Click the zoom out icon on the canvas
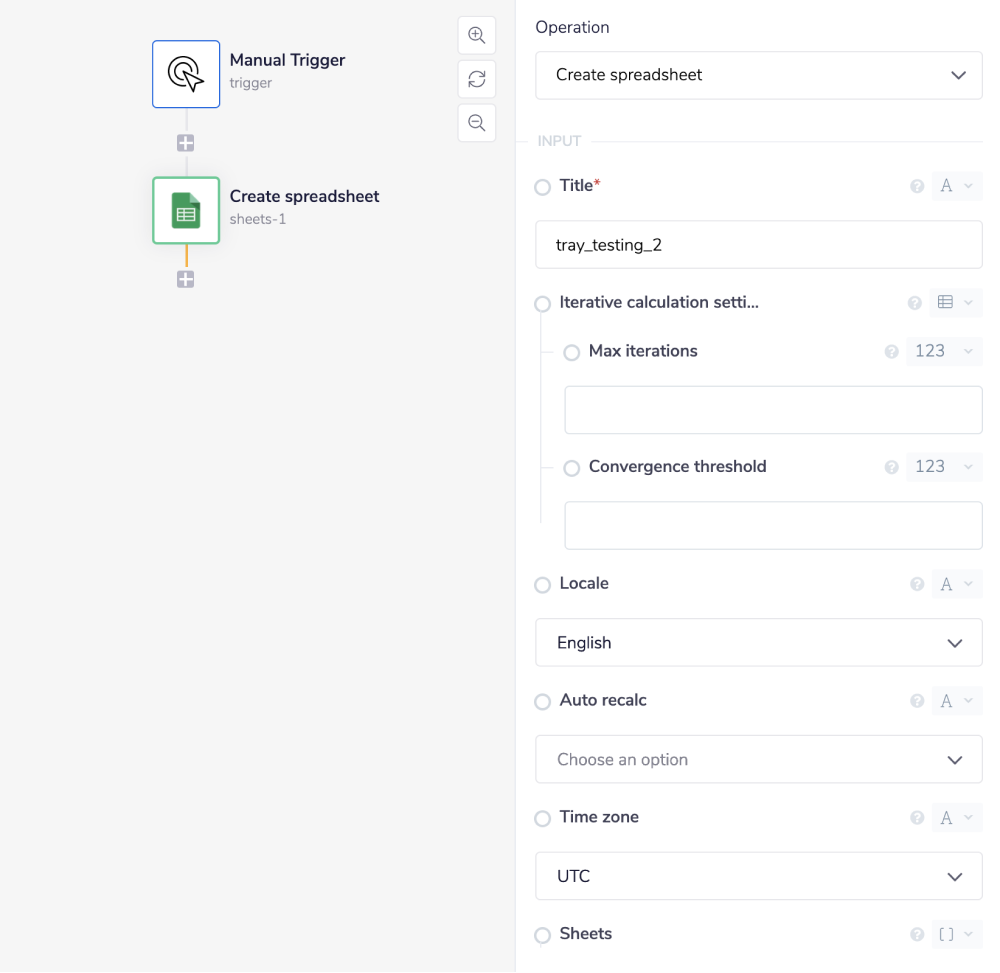Image resolution: width=1000 pixels, height=973 pixels. click(477, 122)
